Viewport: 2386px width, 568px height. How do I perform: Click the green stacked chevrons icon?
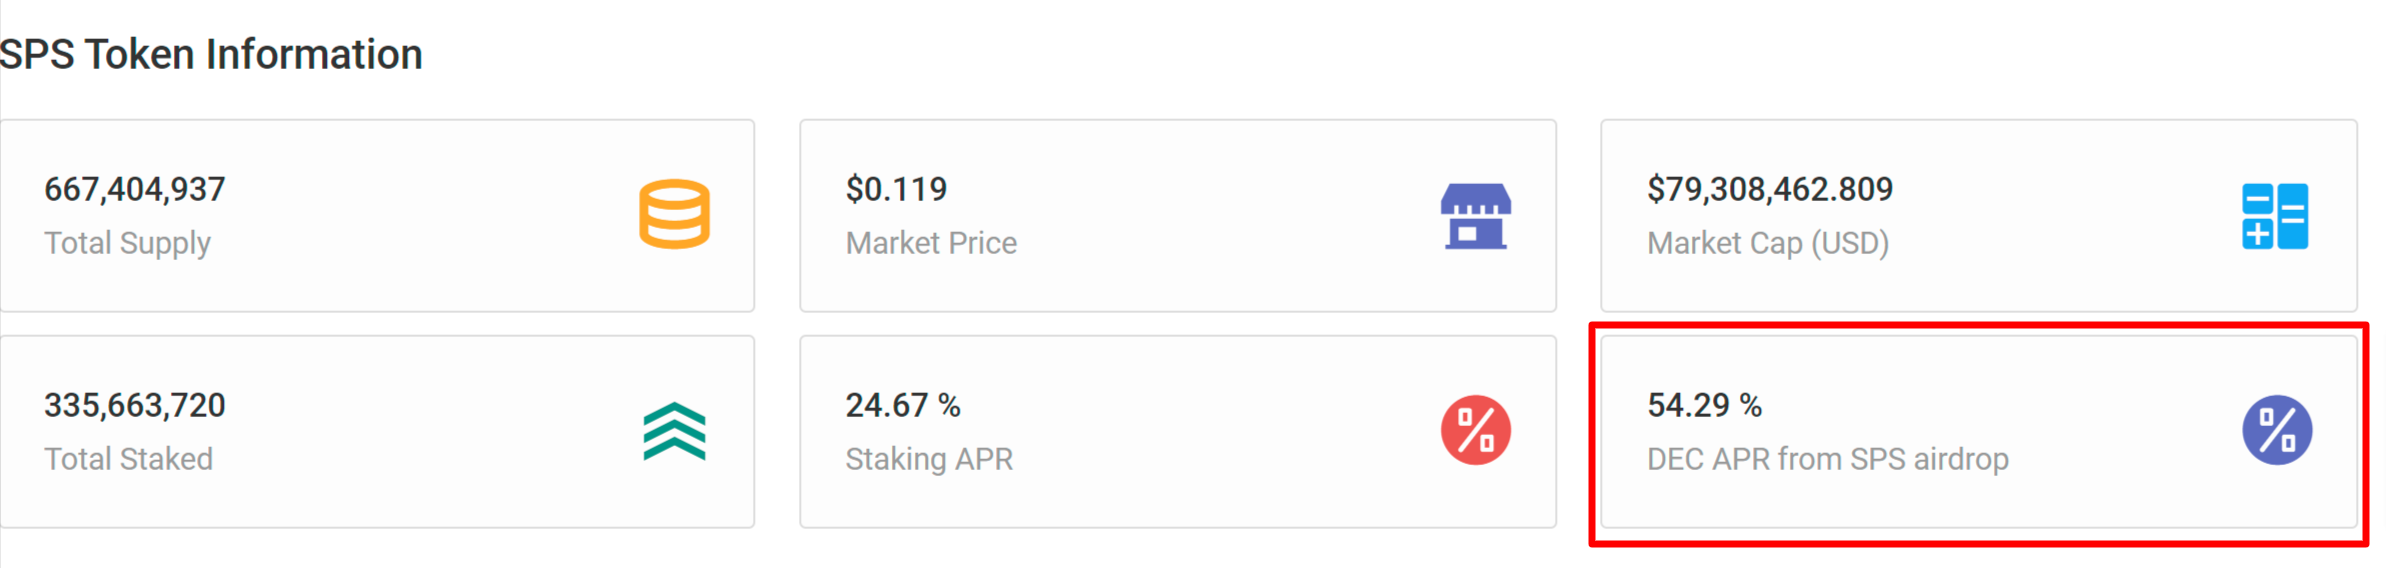tap(674, 431)
